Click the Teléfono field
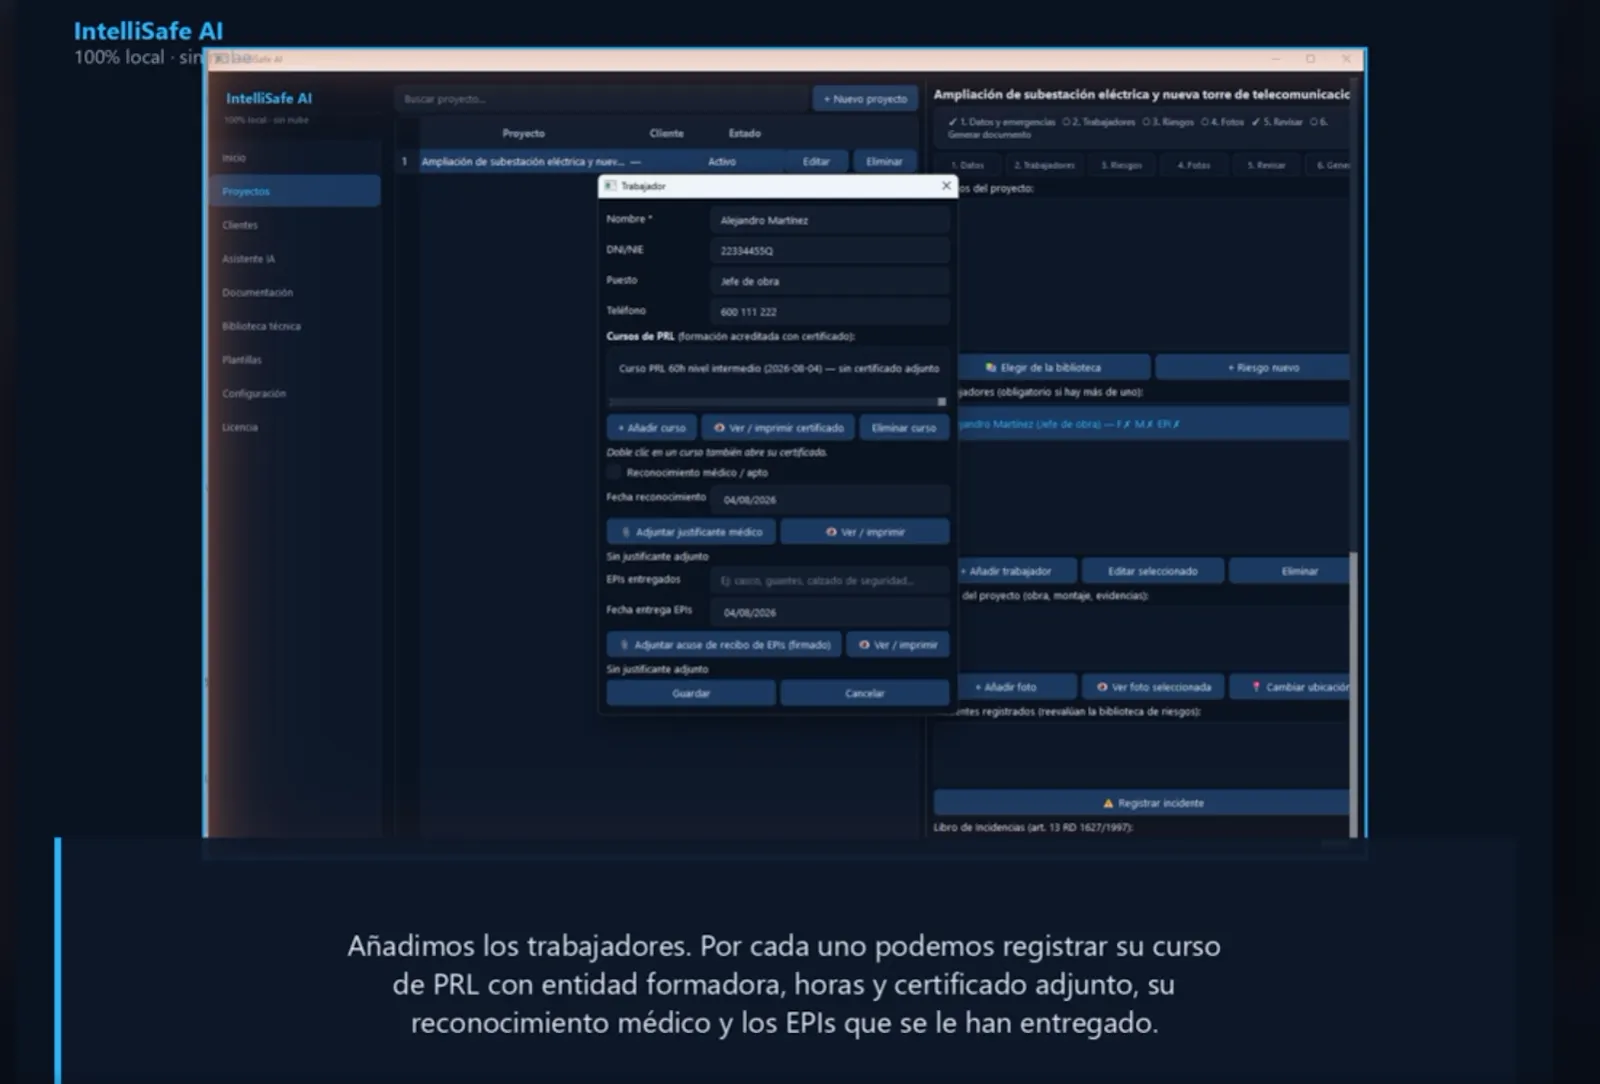1600x1084 pixels. coord(830,312)
